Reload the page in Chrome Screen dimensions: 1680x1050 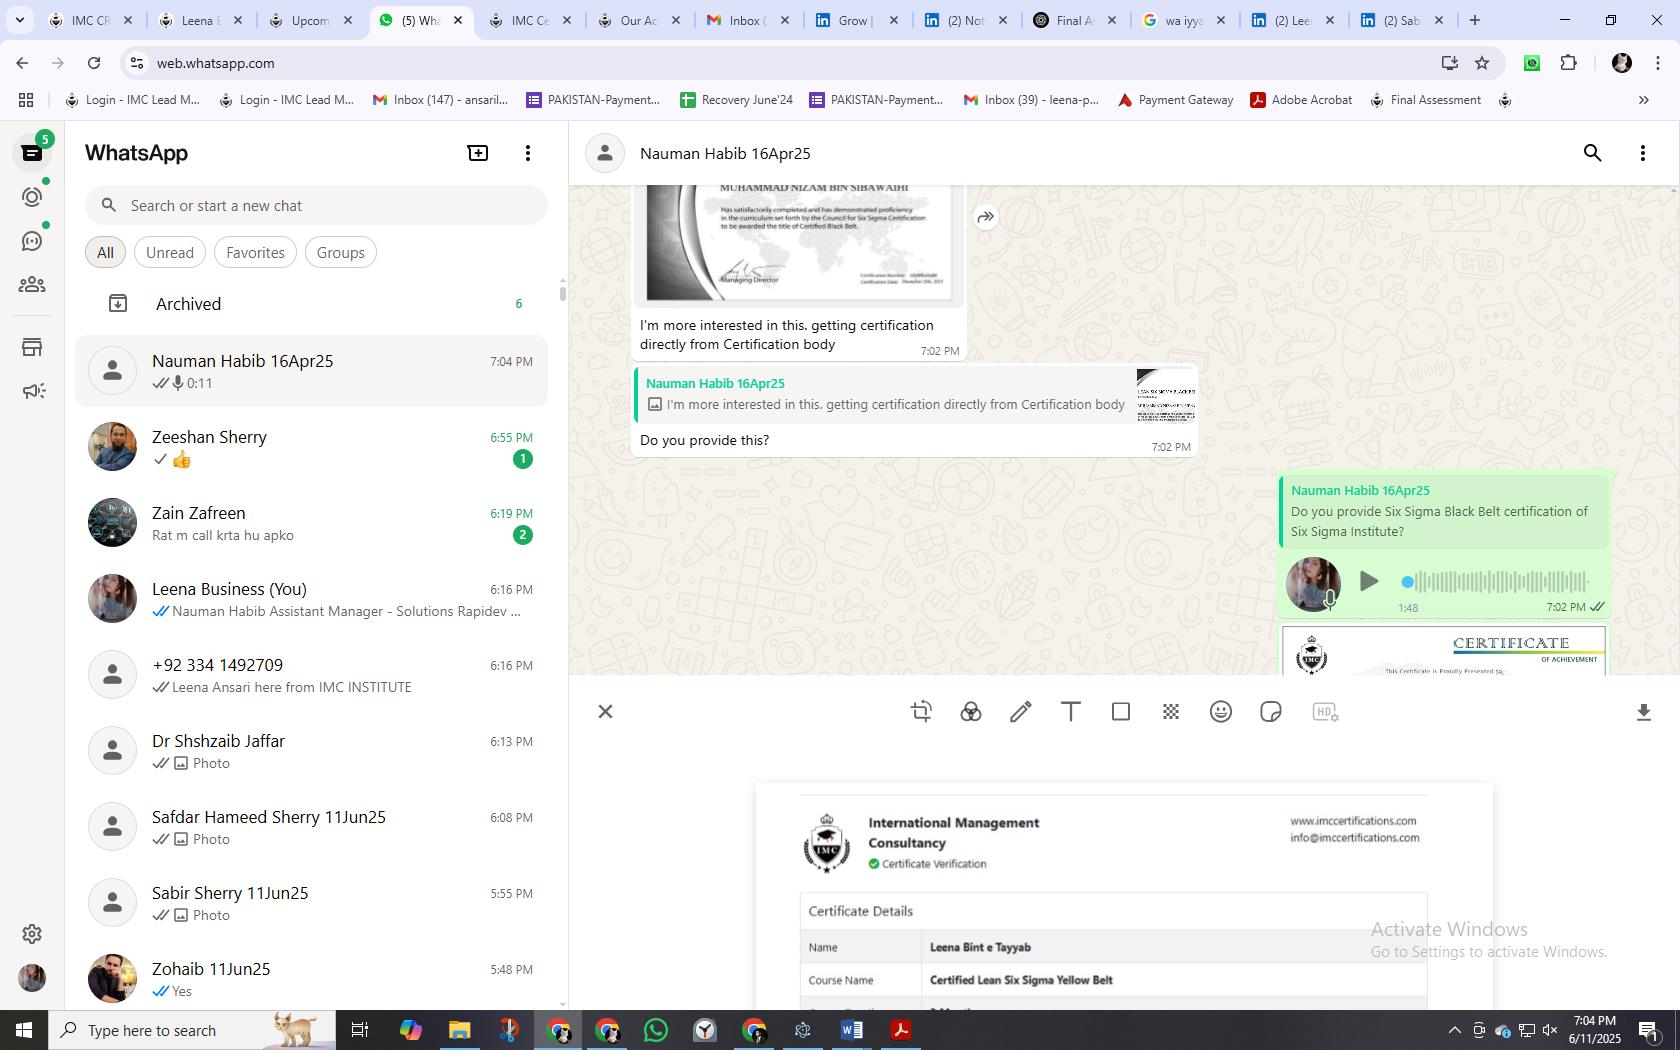point(94,63)
